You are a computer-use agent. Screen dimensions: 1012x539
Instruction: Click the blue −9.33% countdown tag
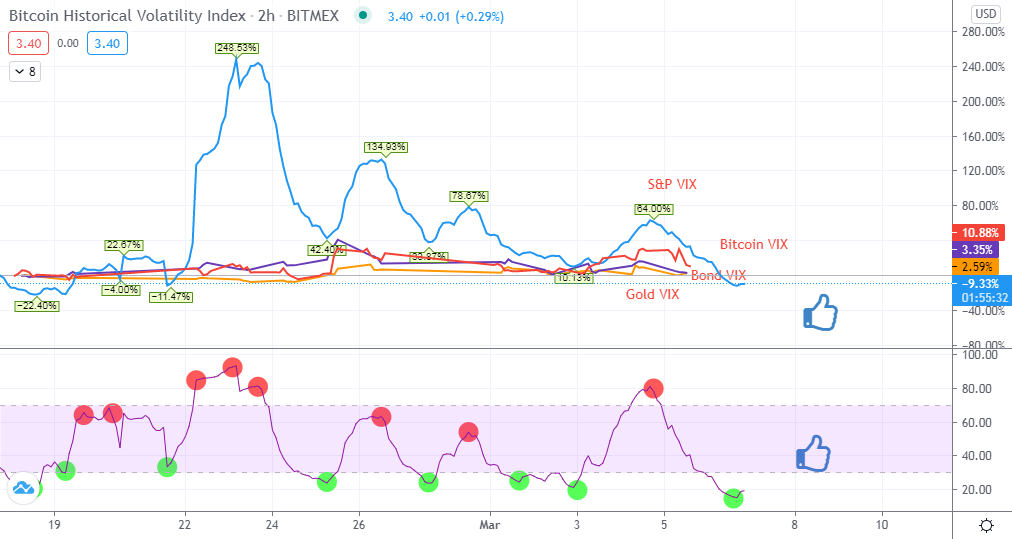coord(980,290)
